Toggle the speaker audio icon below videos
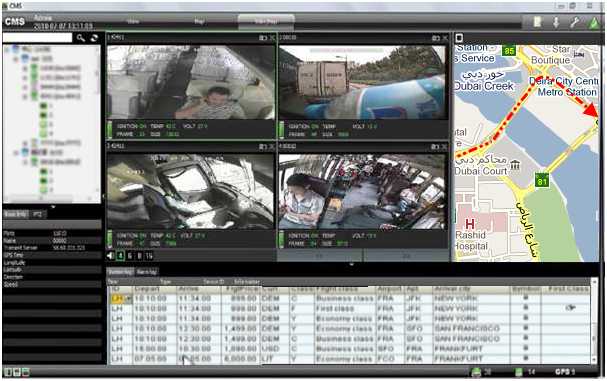 (x=111, y=256)
